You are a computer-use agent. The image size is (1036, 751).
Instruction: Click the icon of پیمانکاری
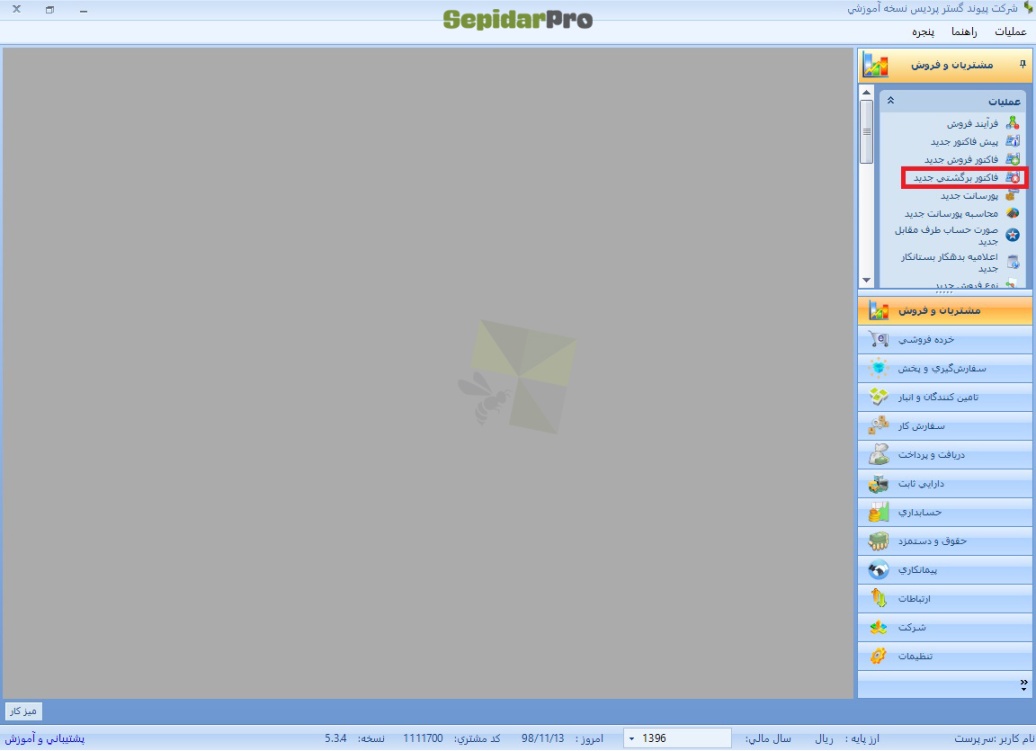tap(879, 569)
